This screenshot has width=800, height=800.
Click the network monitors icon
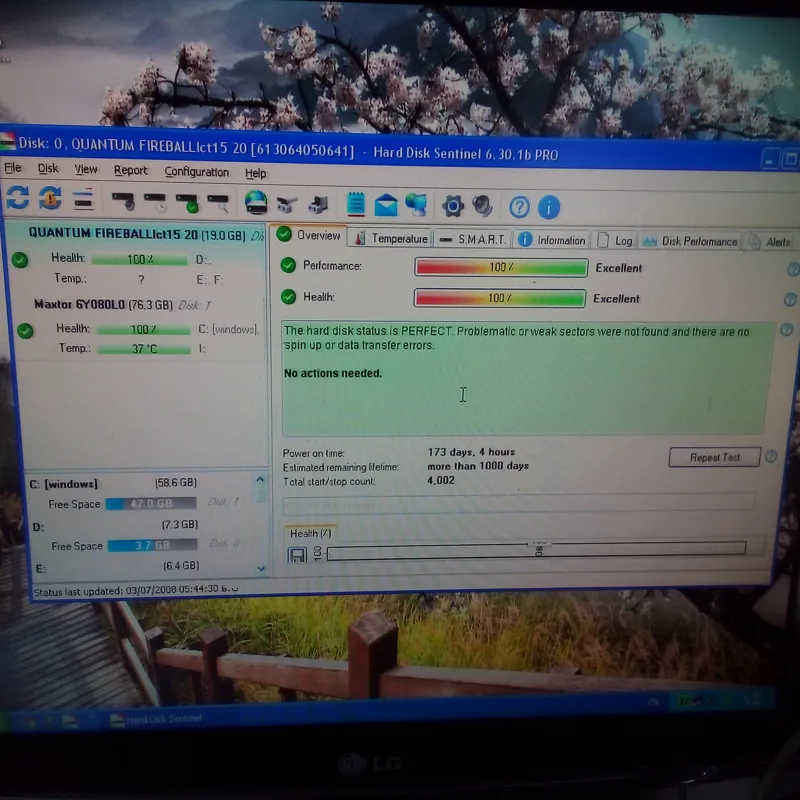click(417, 205)
